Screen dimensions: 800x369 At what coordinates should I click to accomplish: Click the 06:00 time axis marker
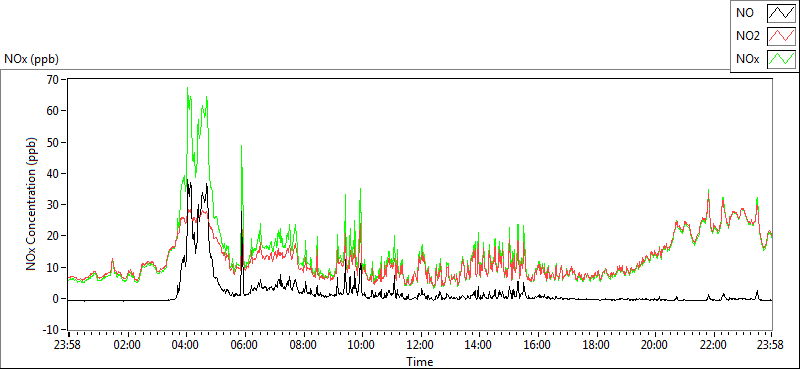244,345
